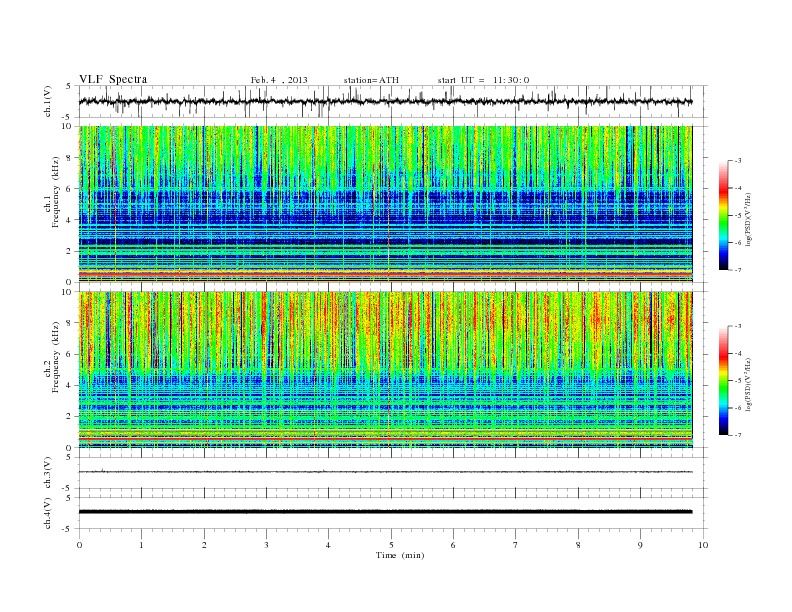
Task: Click the ch.2 spectrogram color scale bar
Action: coord(723,380)
